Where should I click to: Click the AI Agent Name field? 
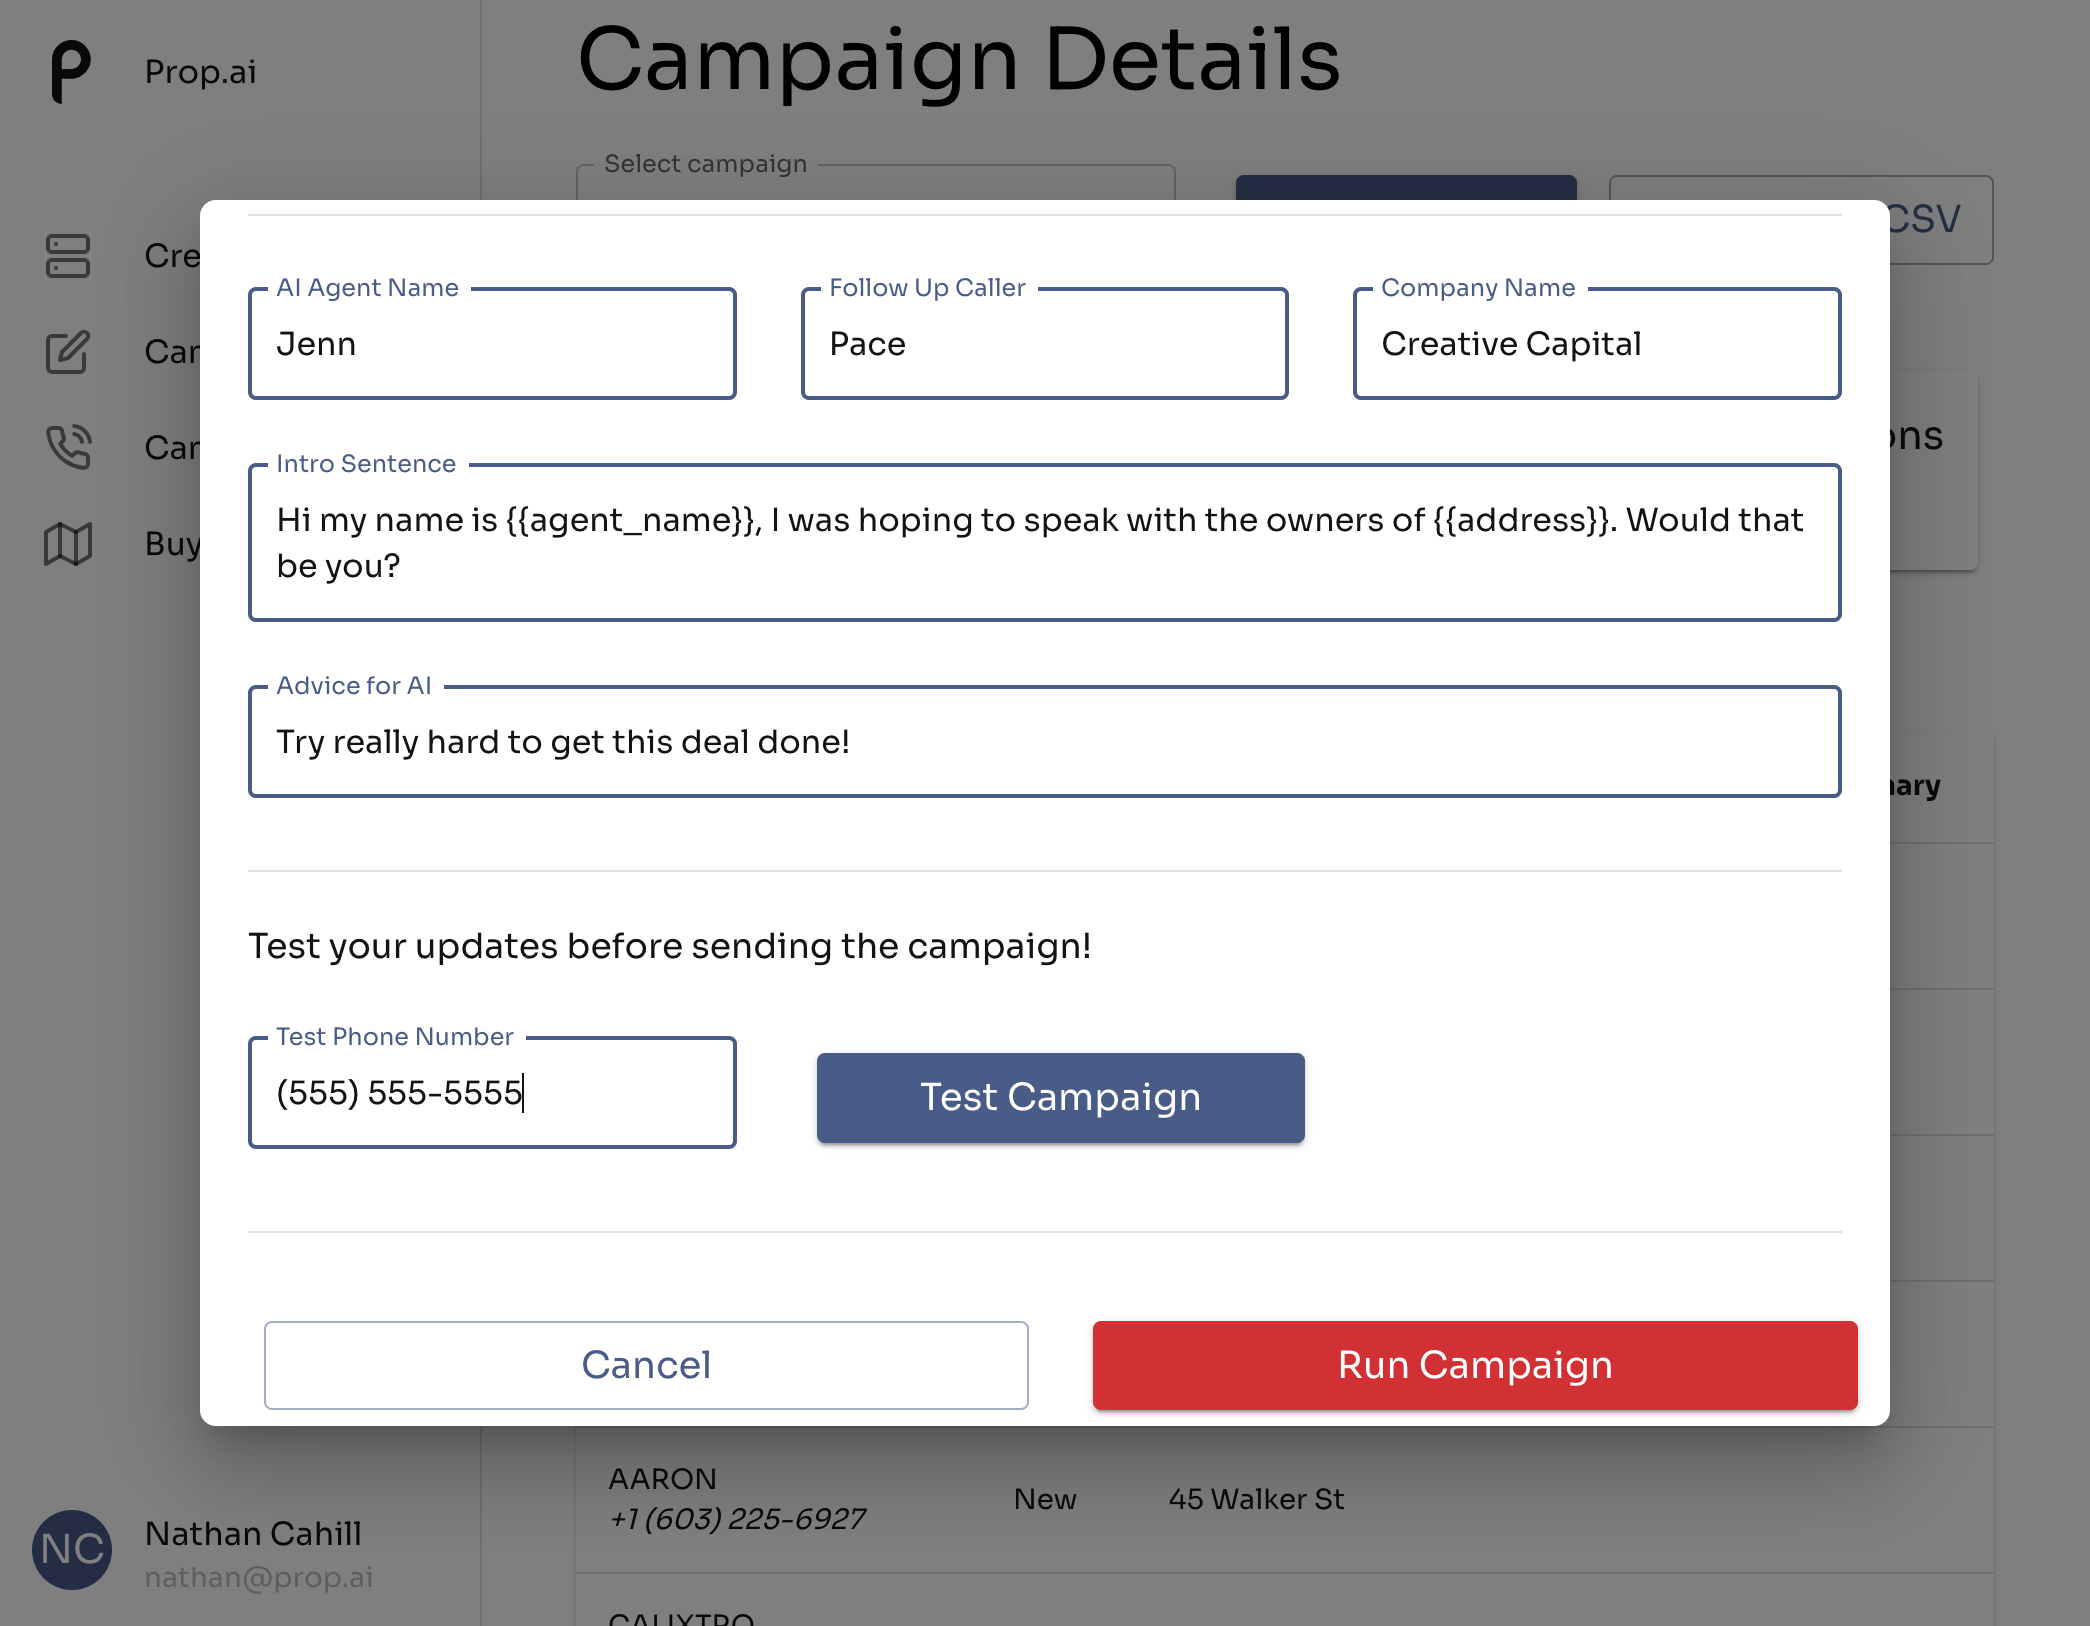pyautogui.click(x=492, y=344)
